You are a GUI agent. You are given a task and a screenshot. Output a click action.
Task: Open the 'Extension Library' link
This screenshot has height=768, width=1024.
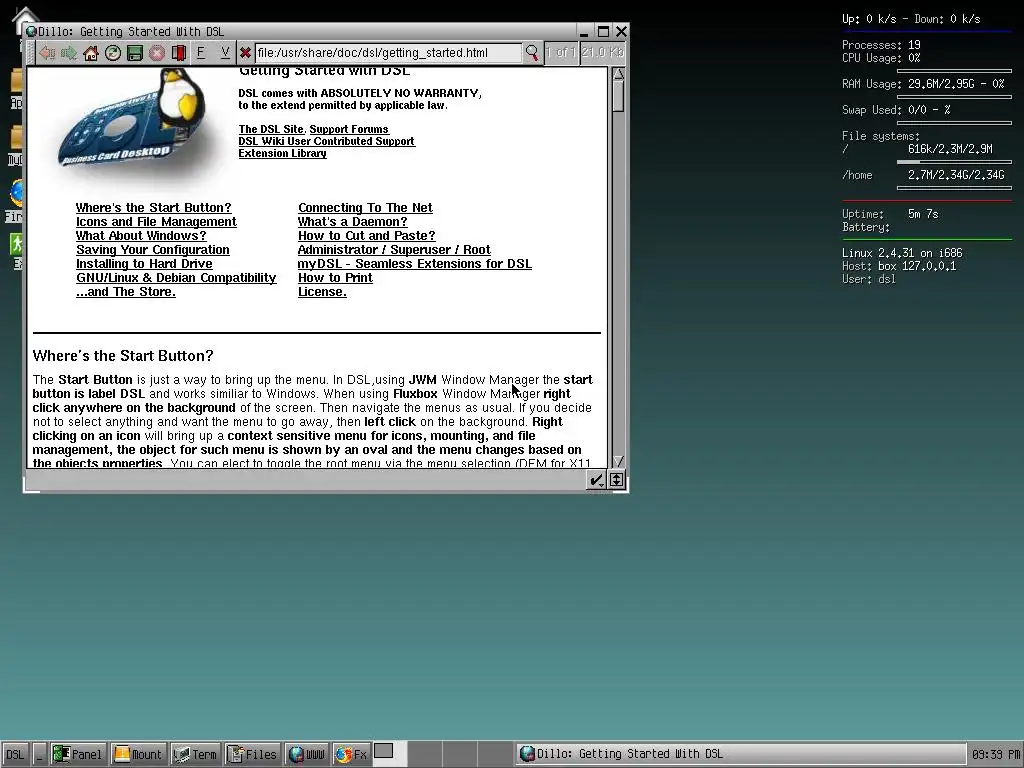click(282, 153)
